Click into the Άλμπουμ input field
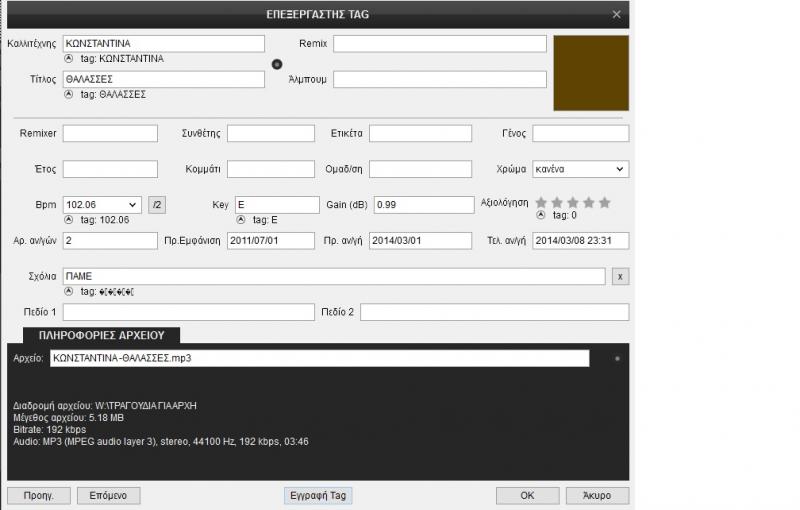The height and width of the screenshot is (510, 800). [x=439, y=80]
